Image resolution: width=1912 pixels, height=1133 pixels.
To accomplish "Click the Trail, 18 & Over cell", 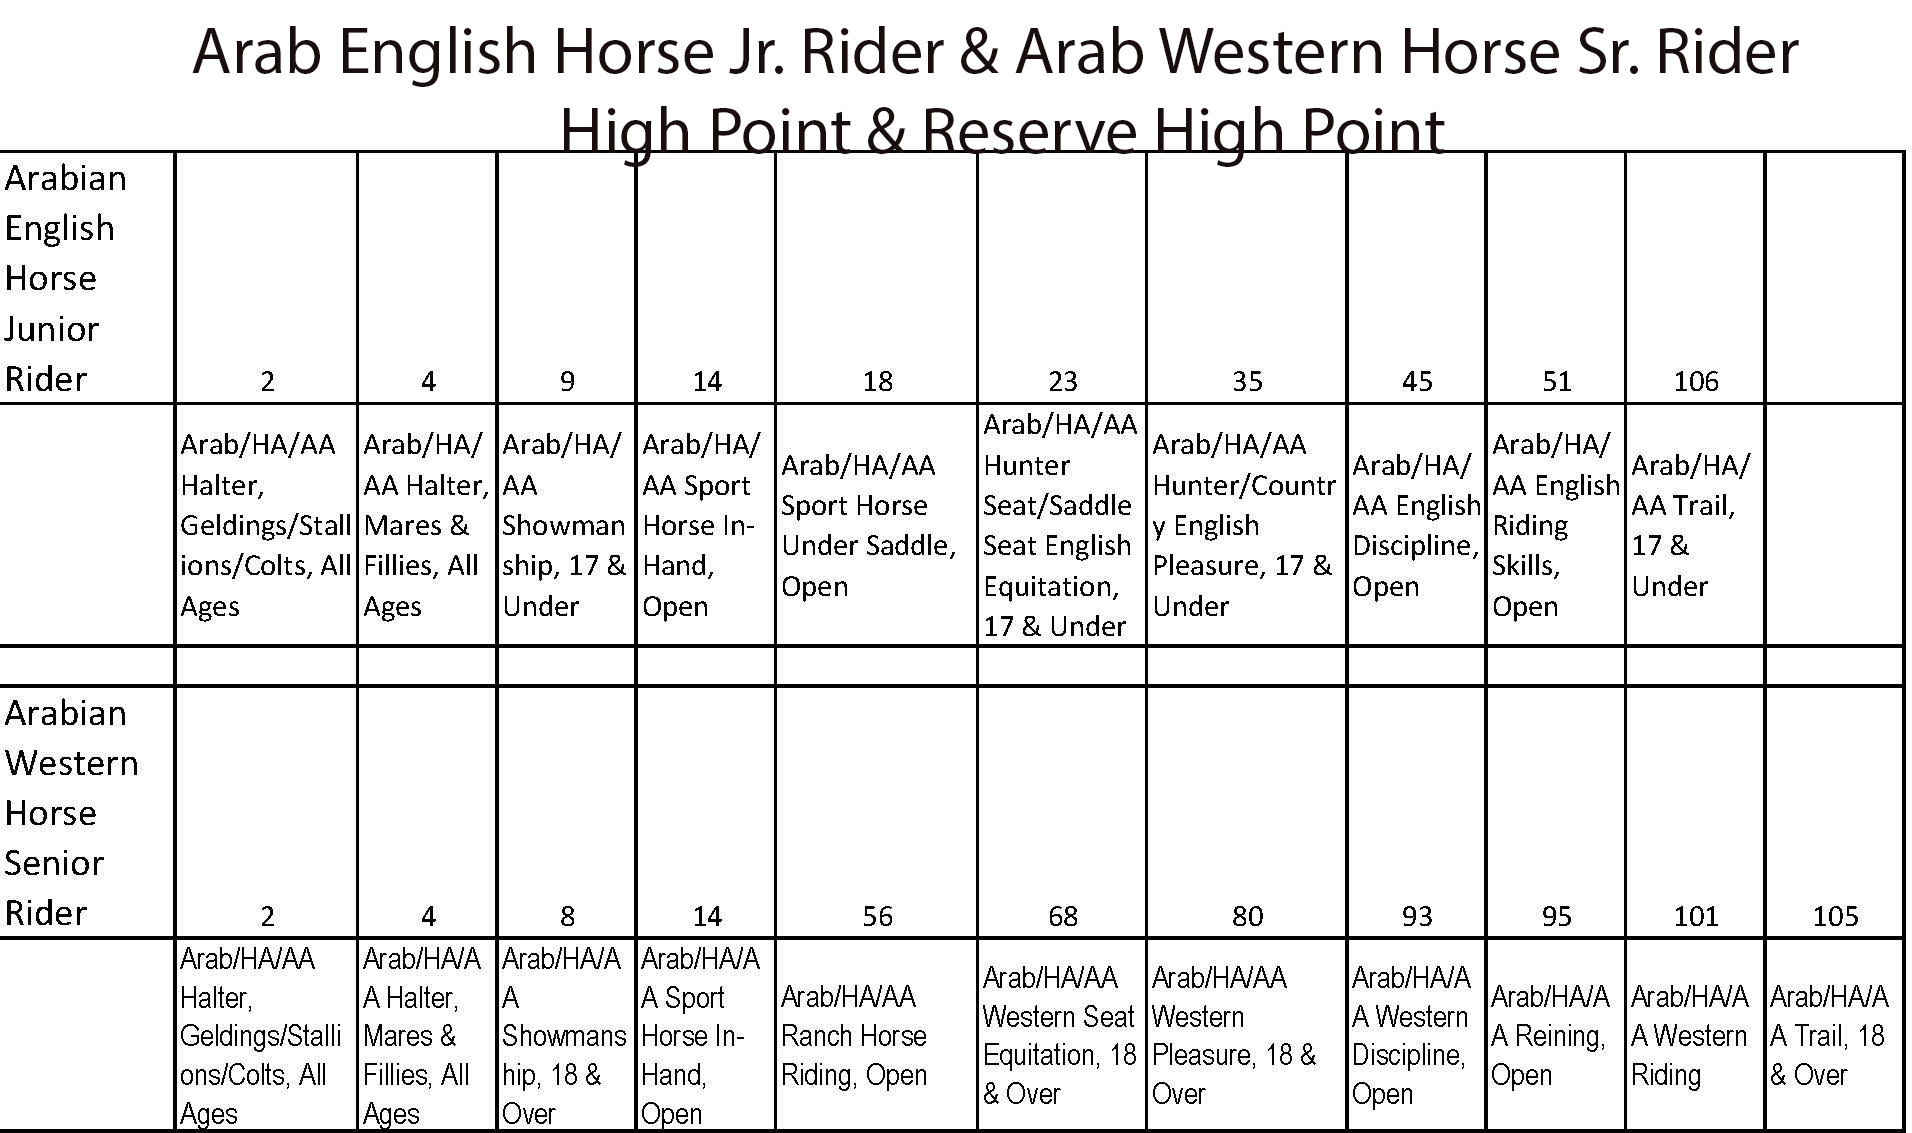I will coord(1828,1036).
